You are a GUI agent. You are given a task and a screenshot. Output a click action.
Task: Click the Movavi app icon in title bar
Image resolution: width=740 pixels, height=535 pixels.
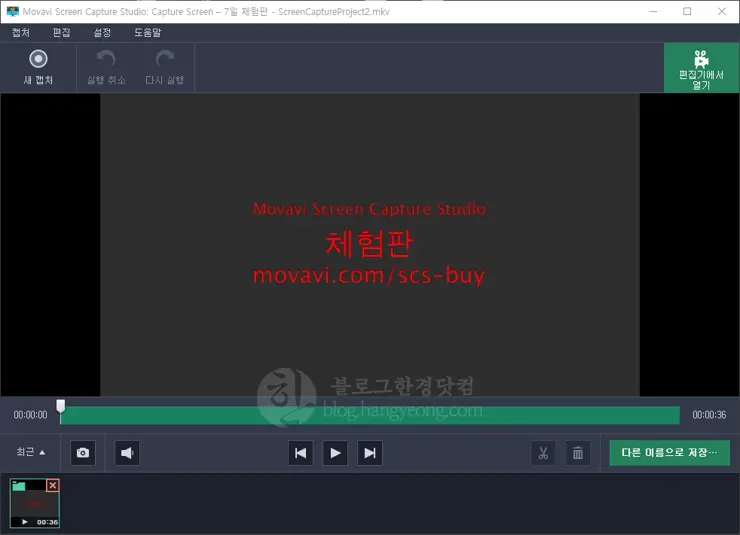[13, 11]
